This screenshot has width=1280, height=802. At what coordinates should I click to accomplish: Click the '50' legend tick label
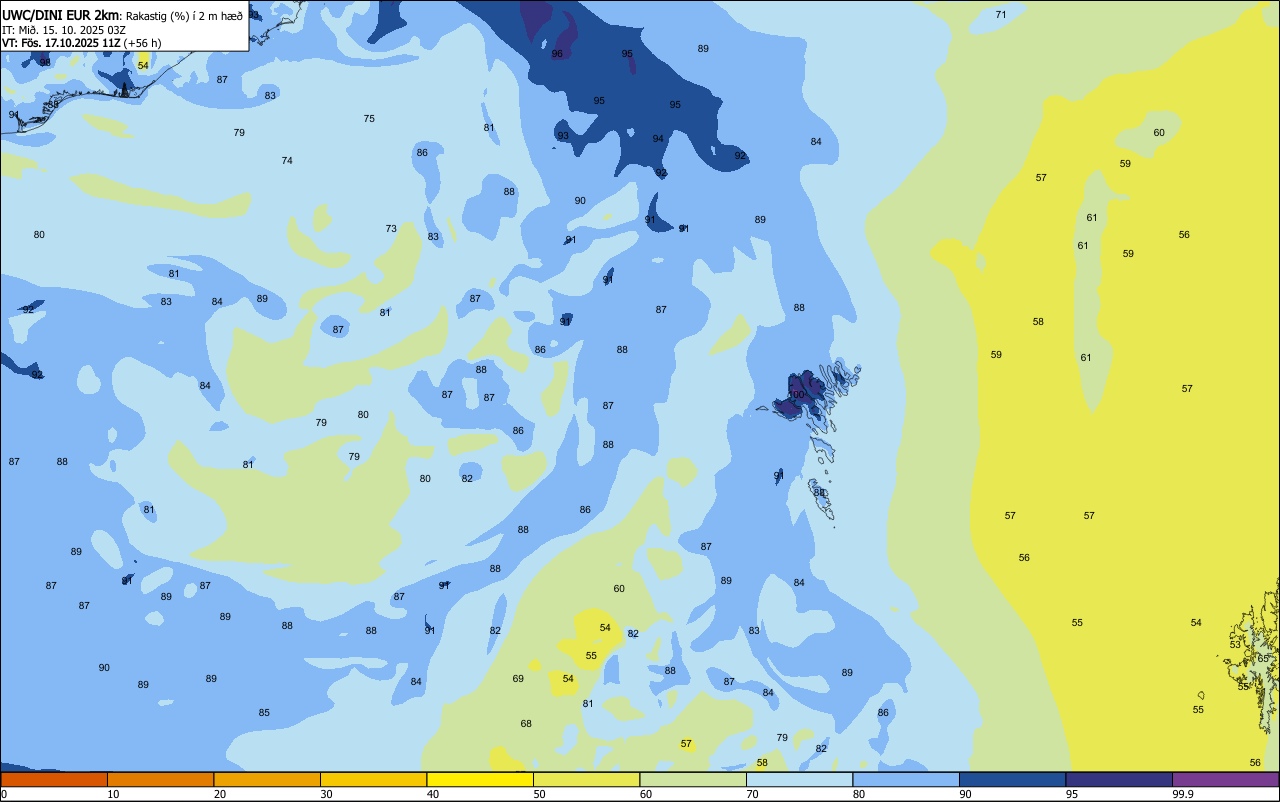point(539,794)
